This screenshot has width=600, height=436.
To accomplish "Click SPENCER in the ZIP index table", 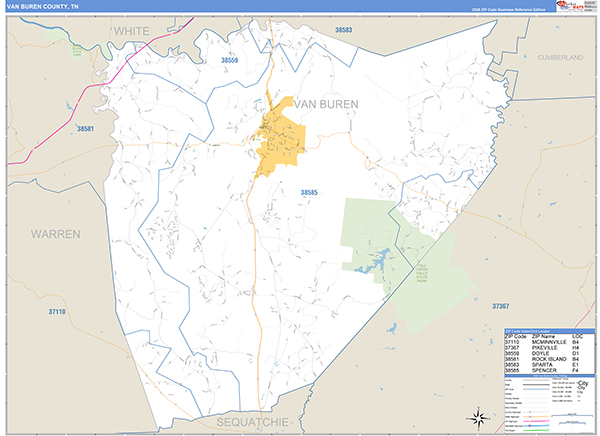I will (x=544, y=370).
